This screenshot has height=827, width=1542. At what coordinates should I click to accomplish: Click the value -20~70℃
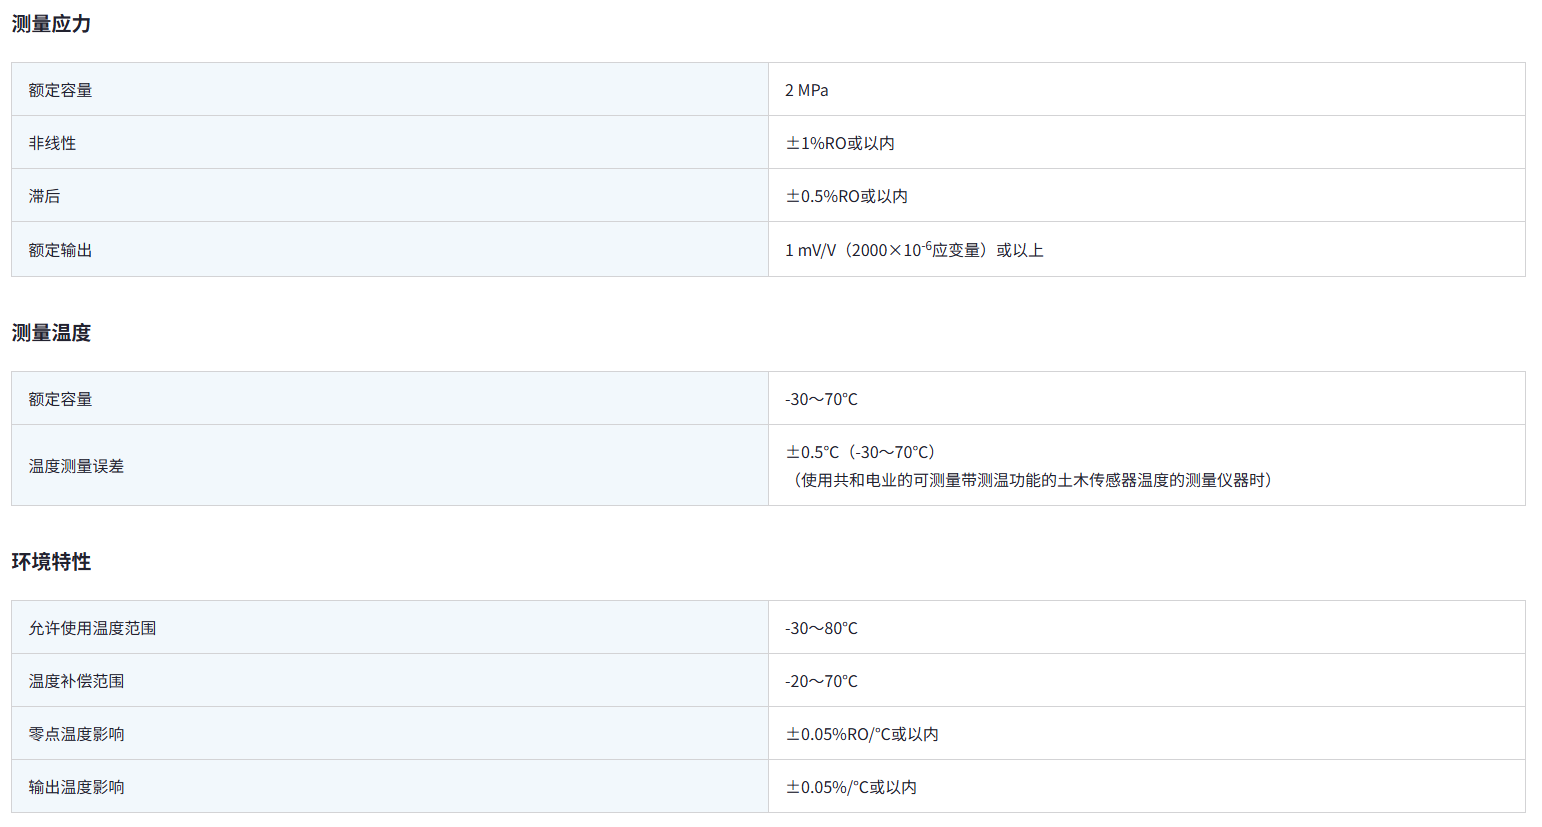pos(821,681)
